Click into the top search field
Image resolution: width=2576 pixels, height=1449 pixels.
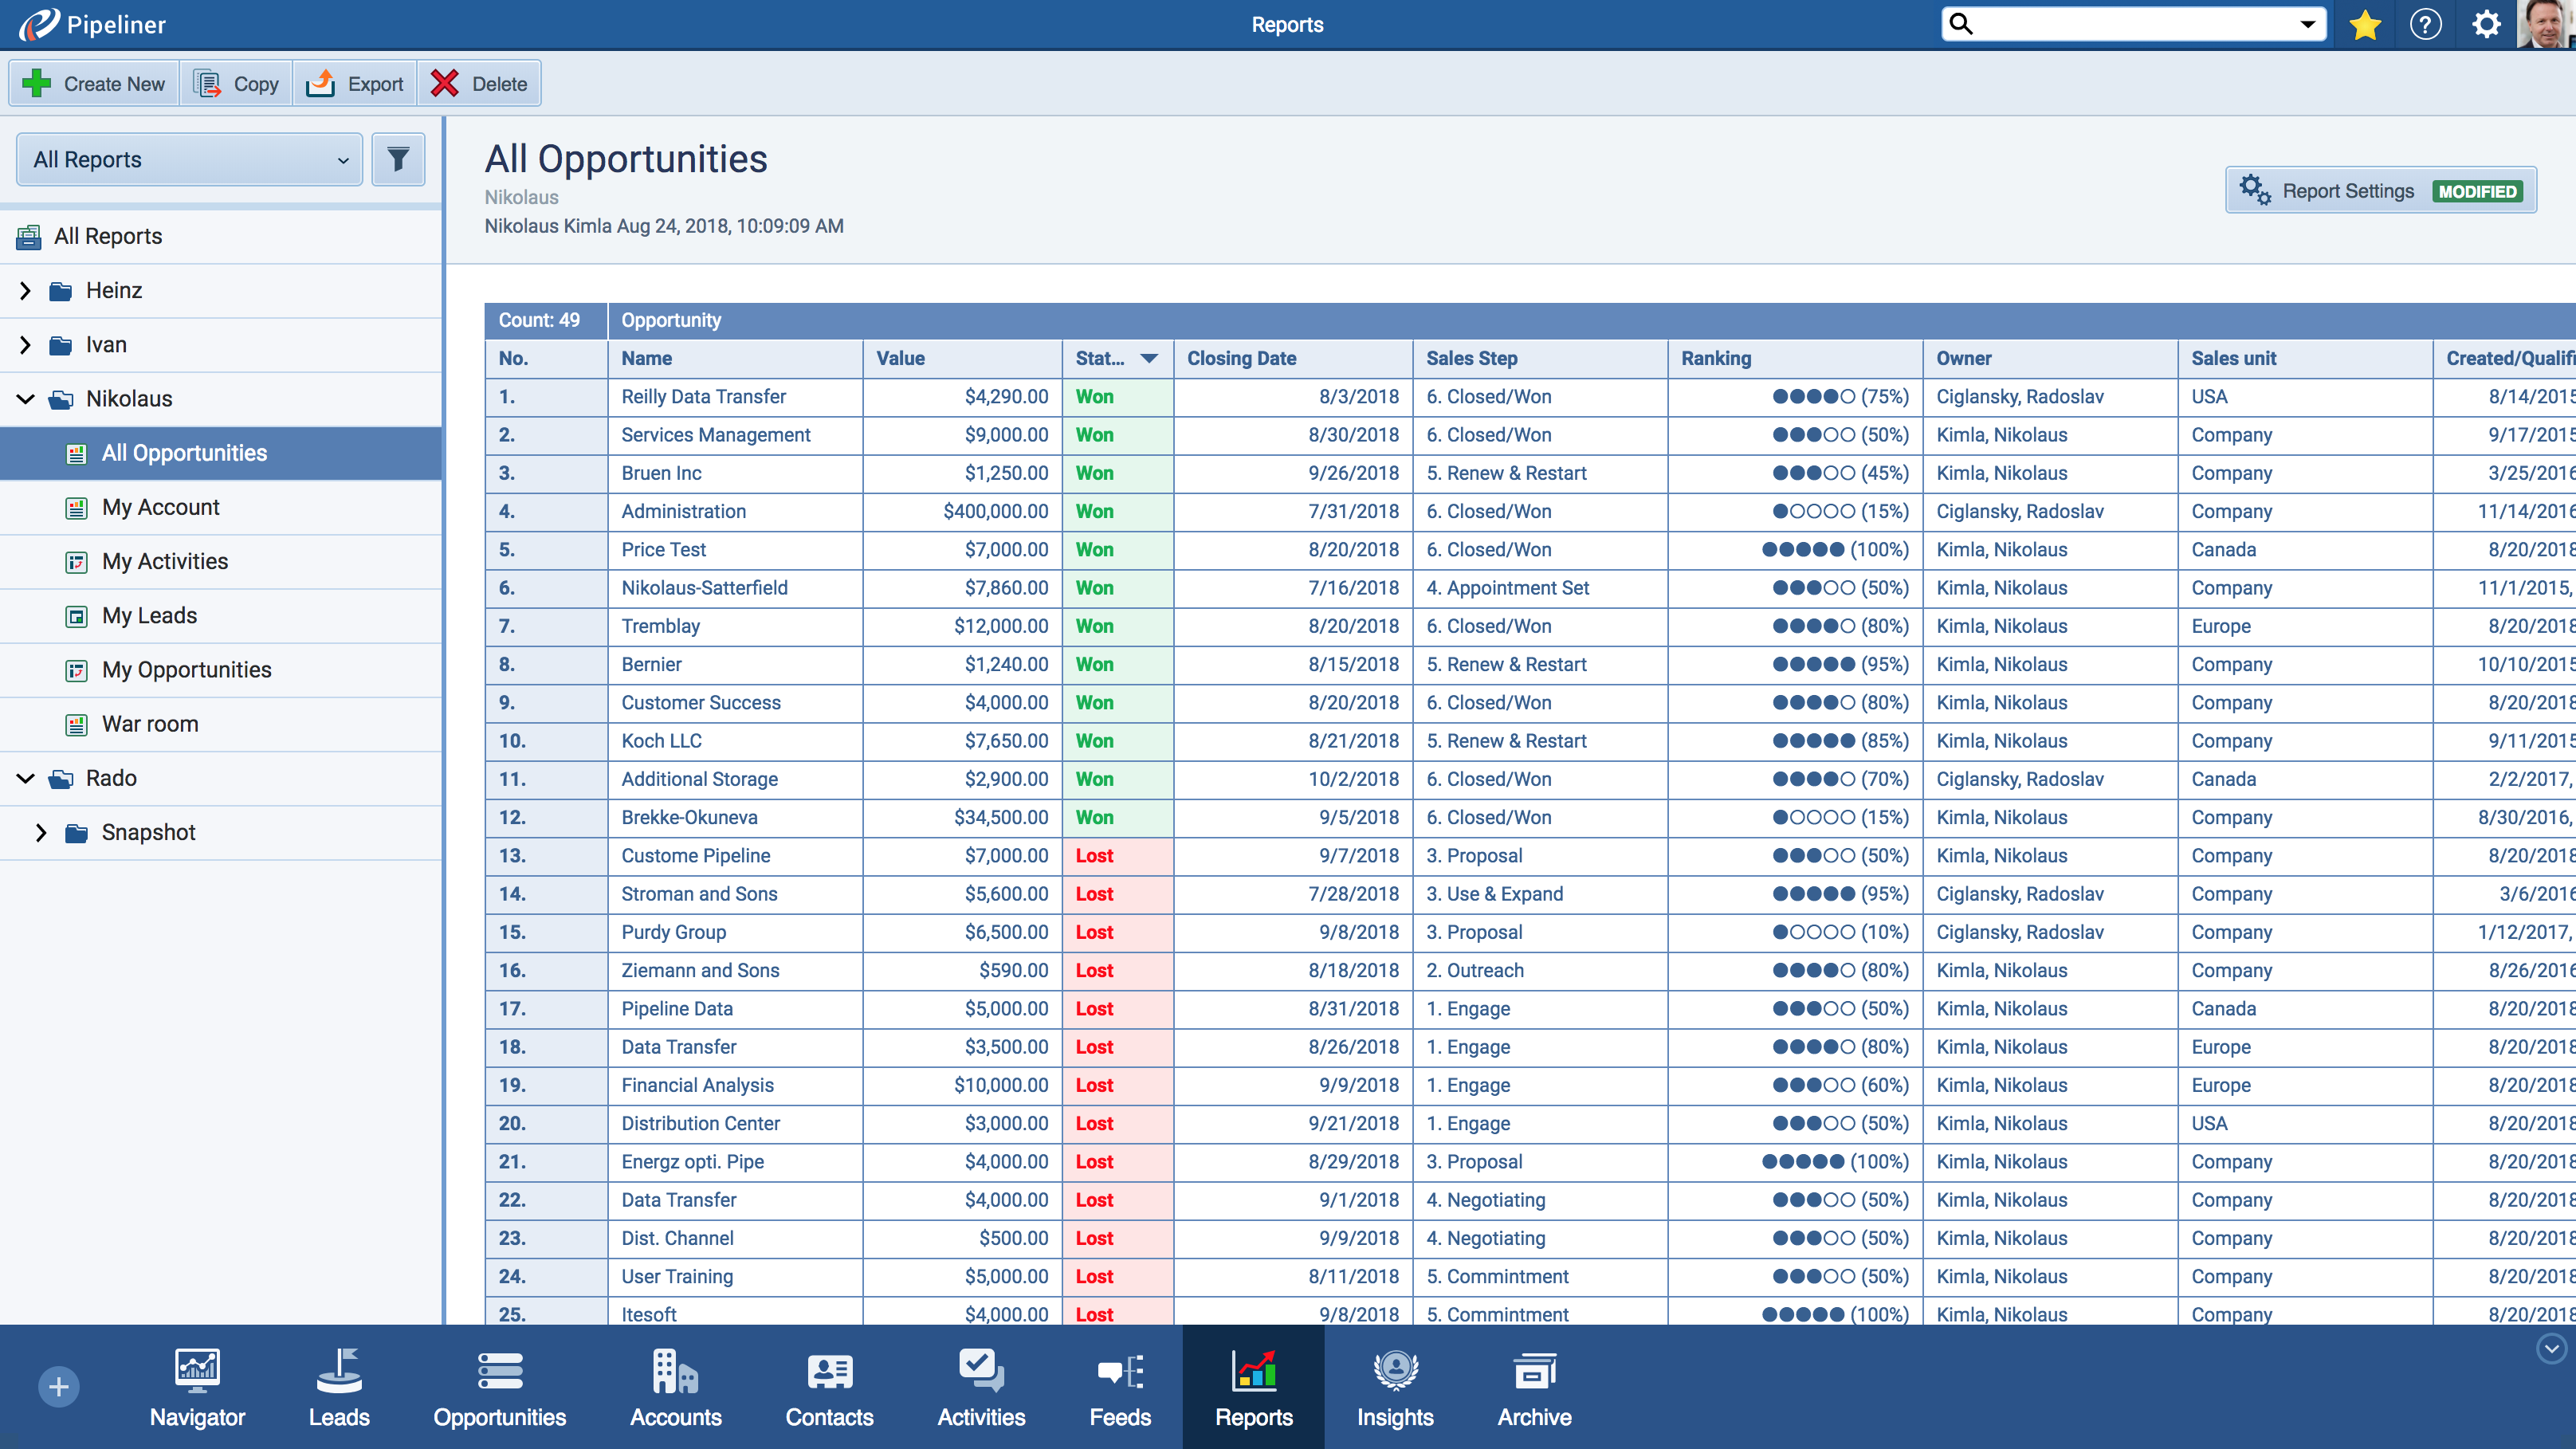point(2130,25)
